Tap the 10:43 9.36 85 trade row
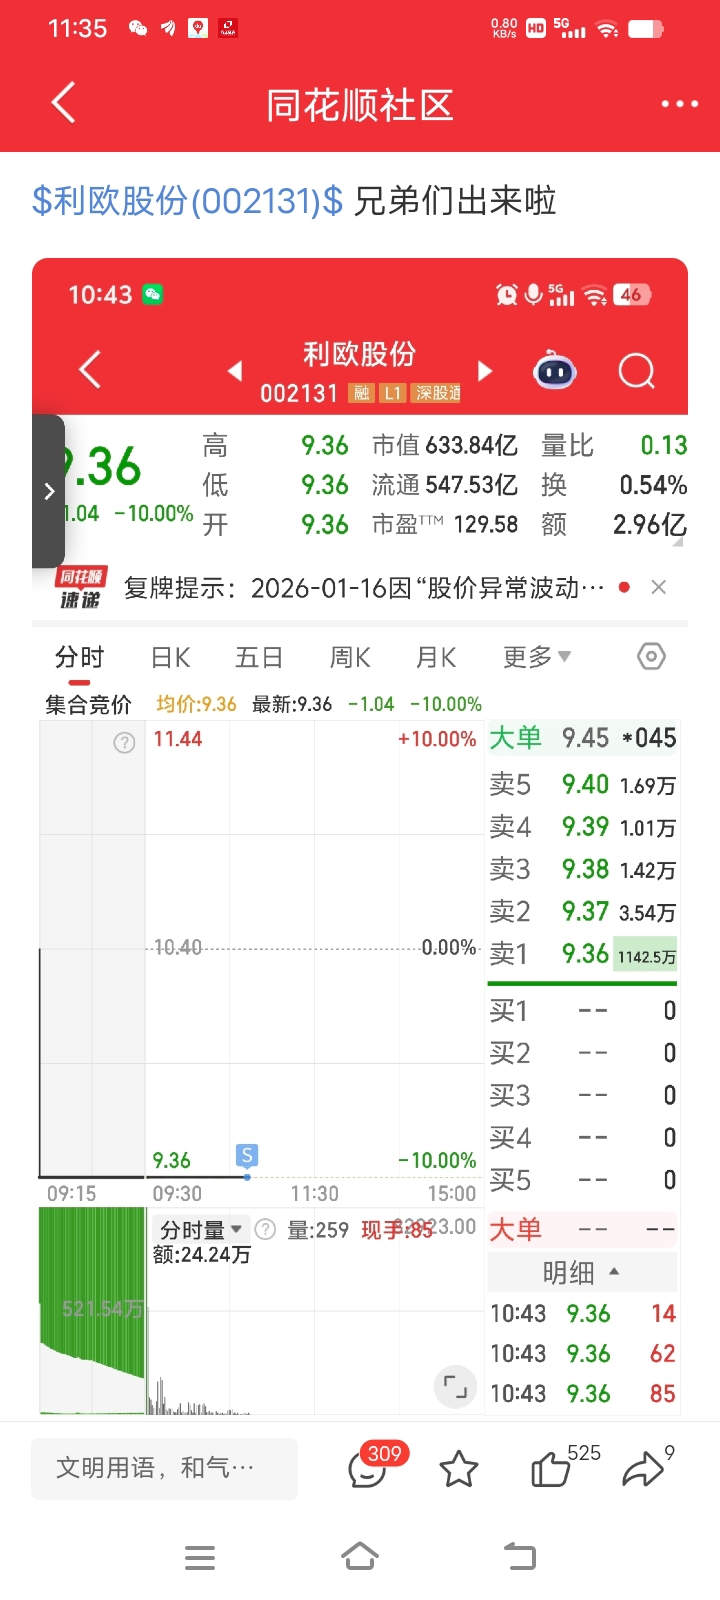720x1600 pixels. point(583,1394)
